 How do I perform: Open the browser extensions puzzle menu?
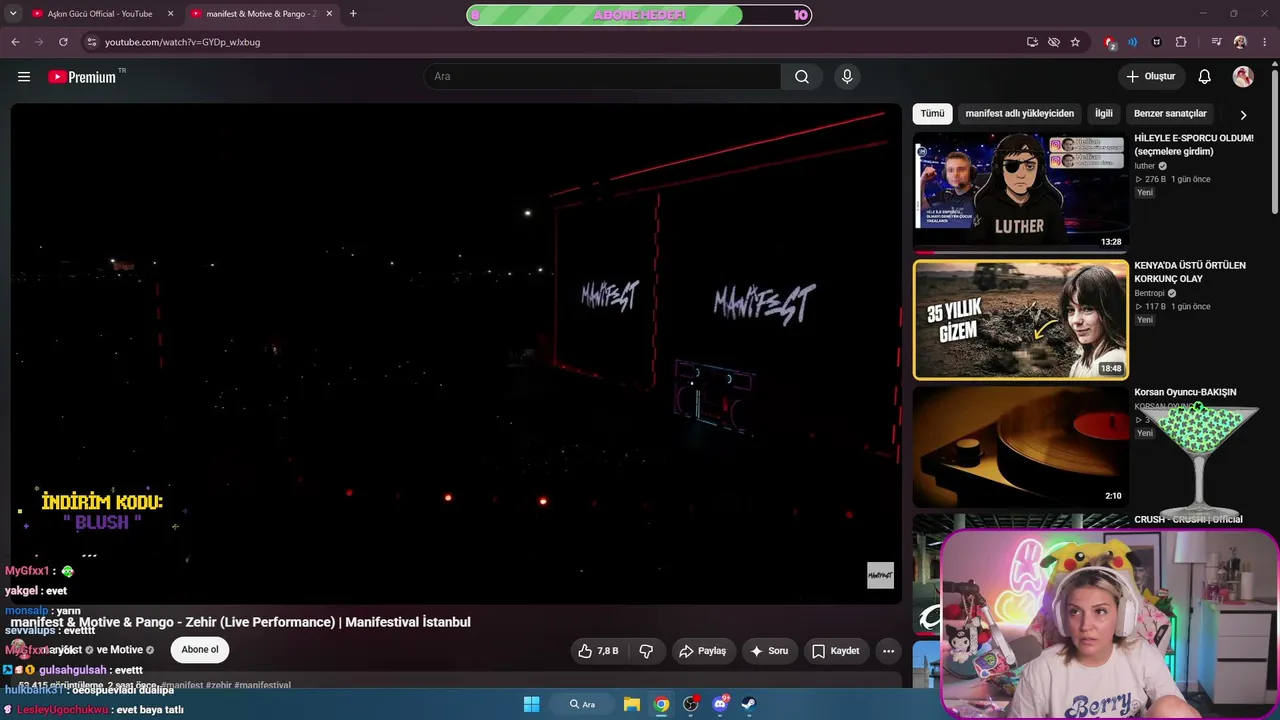1181,42
